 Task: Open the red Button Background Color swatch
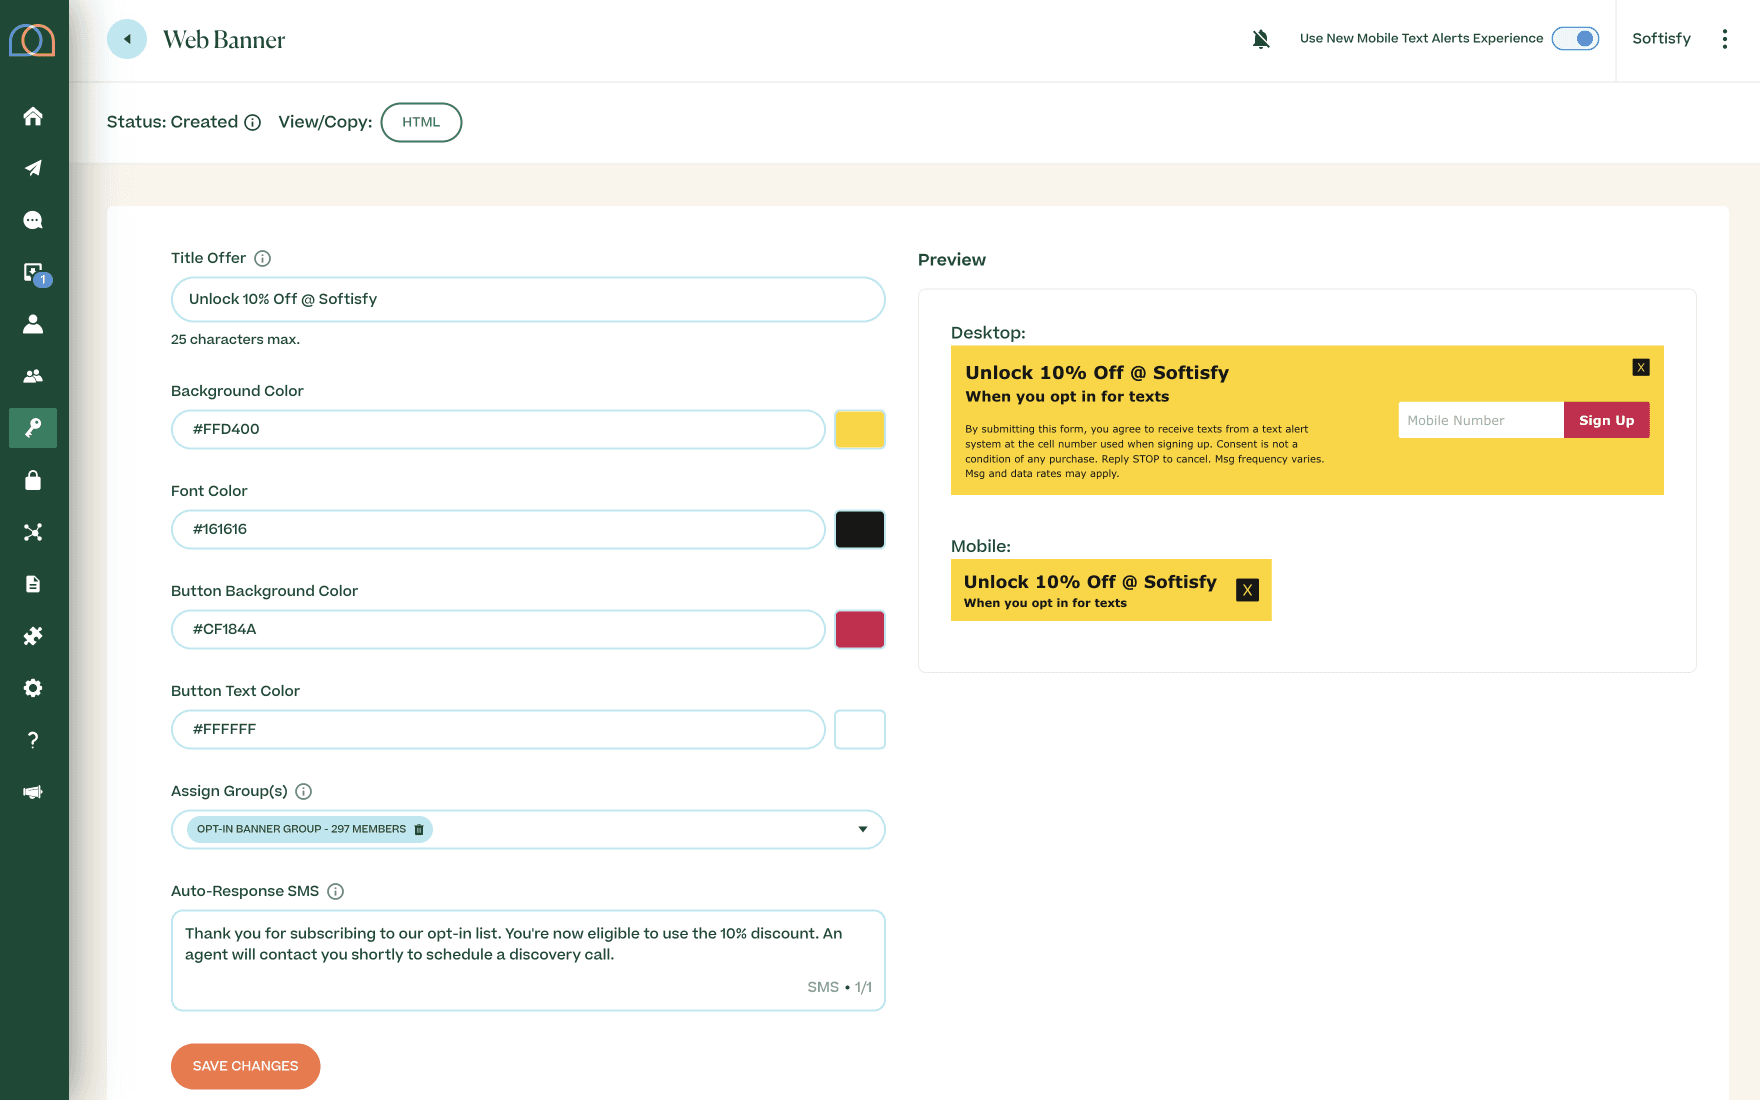pyautogui.click(x=859, y=629)
